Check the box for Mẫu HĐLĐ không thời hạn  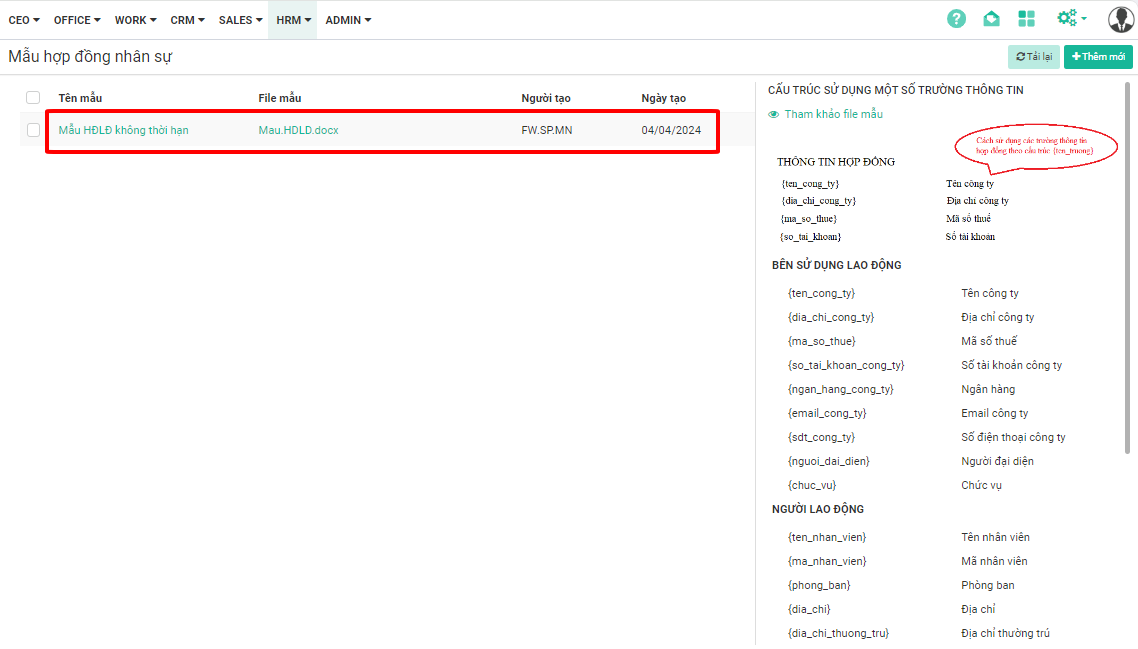pos(33,130)
